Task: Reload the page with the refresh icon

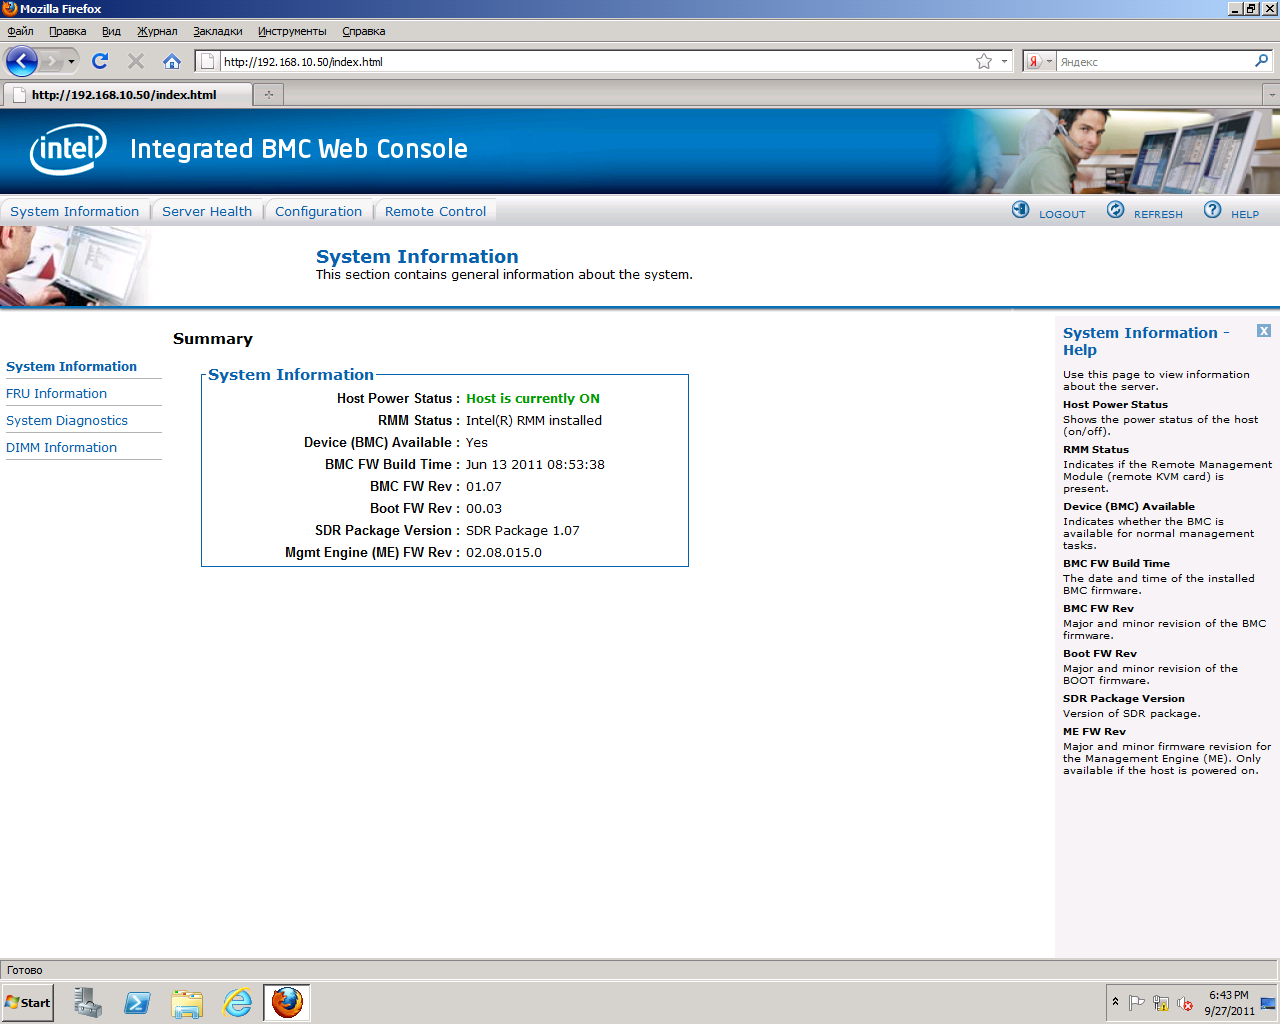Action: [x=100, y=62]
